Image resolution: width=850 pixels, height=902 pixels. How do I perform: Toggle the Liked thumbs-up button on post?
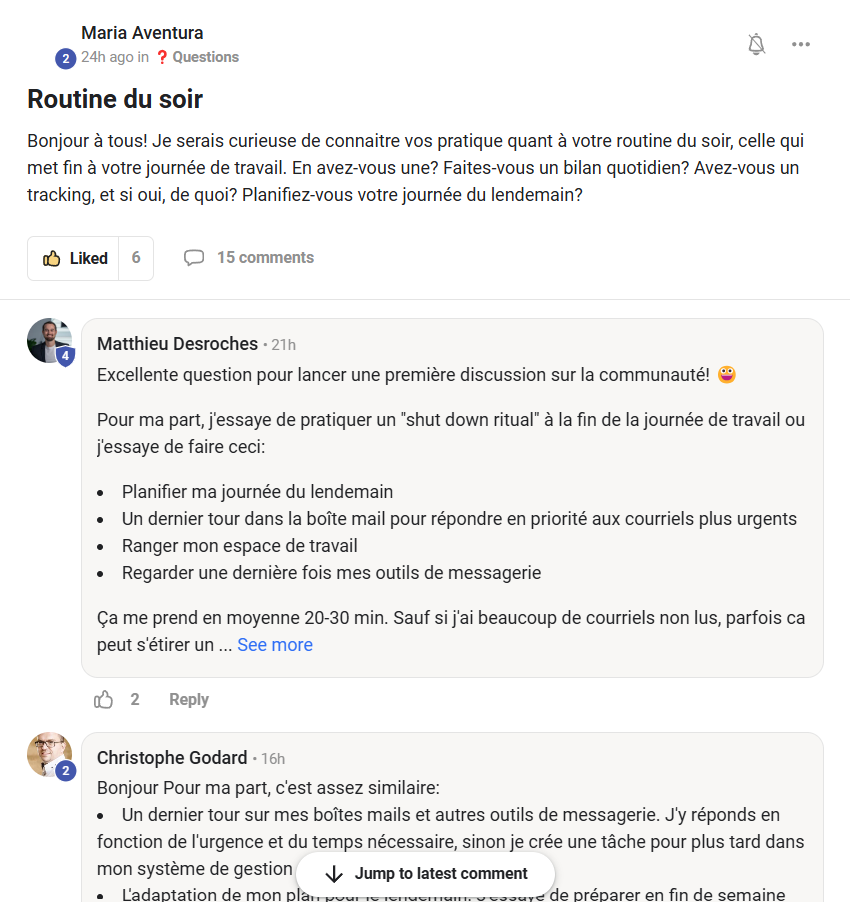[74, 258]
